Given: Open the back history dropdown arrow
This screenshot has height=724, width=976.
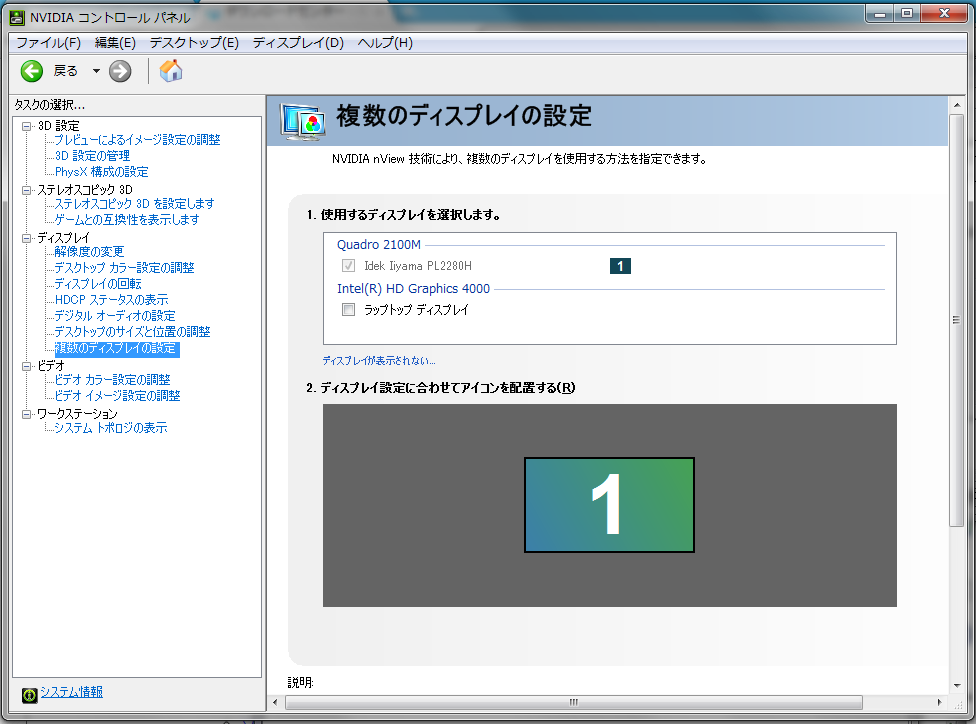Looking at the screenshot, I should (x=96, y=71).
